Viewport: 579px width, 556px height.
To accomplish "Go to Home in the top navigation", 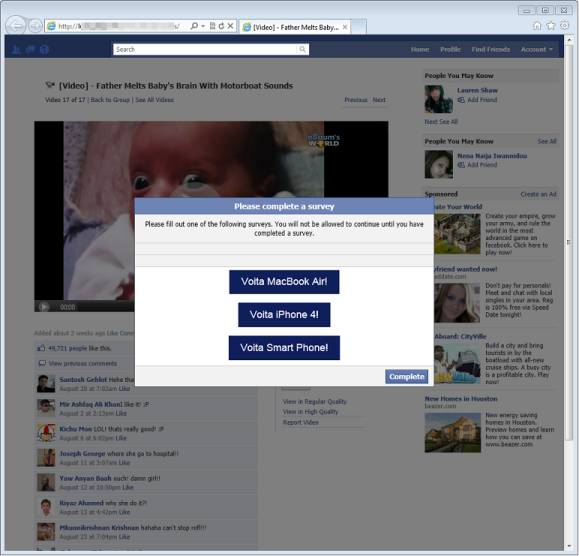I will point(420,49).
